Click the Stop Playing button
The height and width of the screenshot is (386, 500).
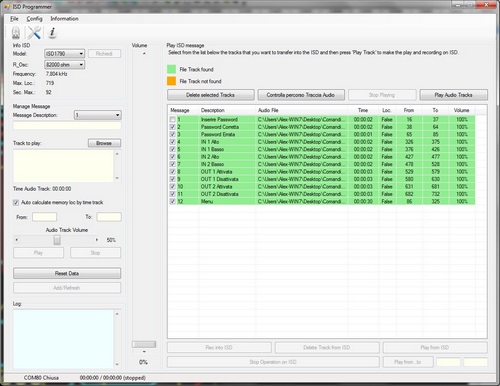tap(382, 95)
